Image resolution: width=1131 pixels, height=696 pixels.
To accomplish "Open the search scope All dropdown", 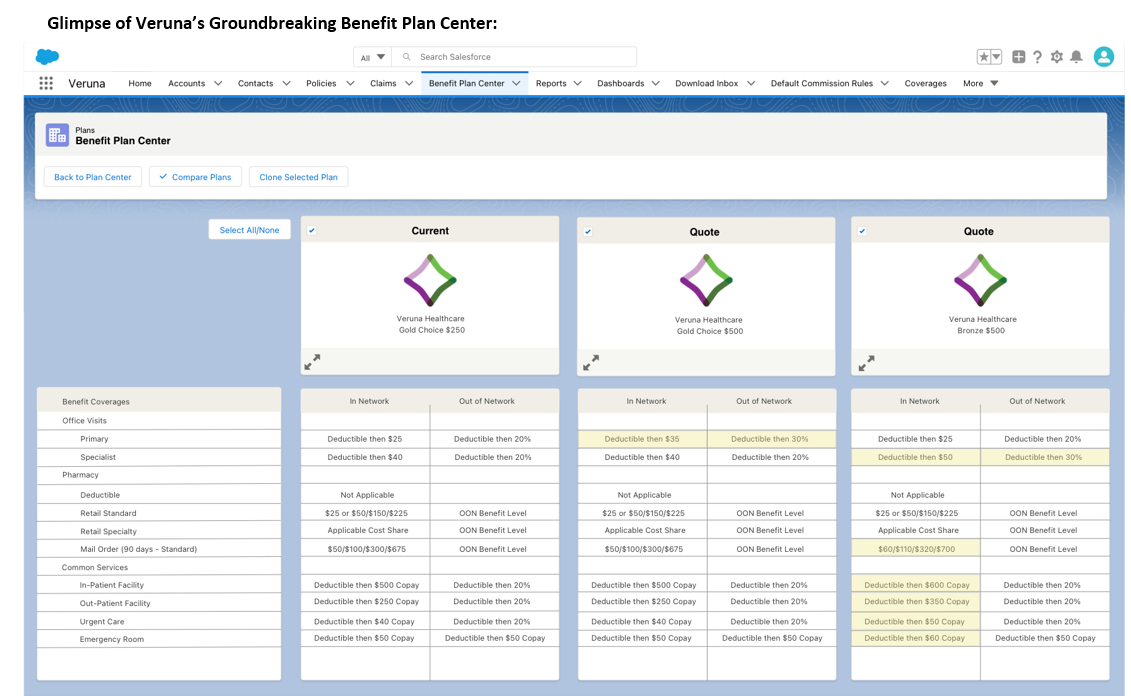I will pyautogui.click(x=372, y=57).
